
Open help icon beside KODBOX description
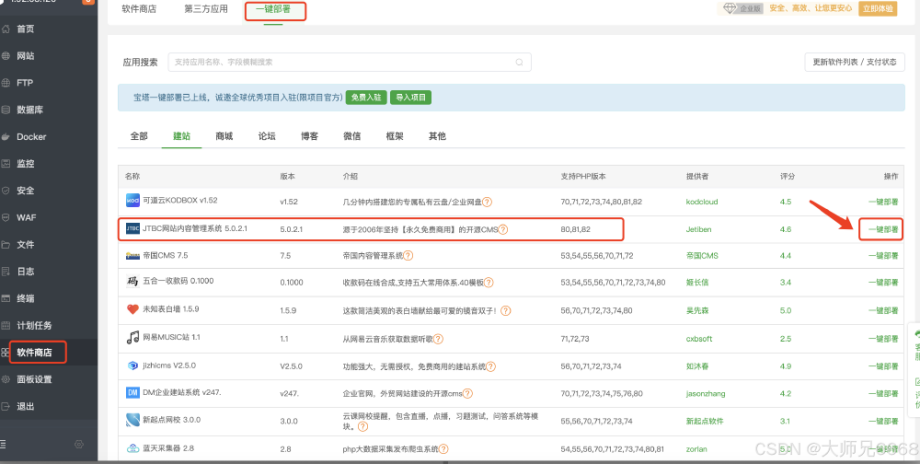point(487,202)
